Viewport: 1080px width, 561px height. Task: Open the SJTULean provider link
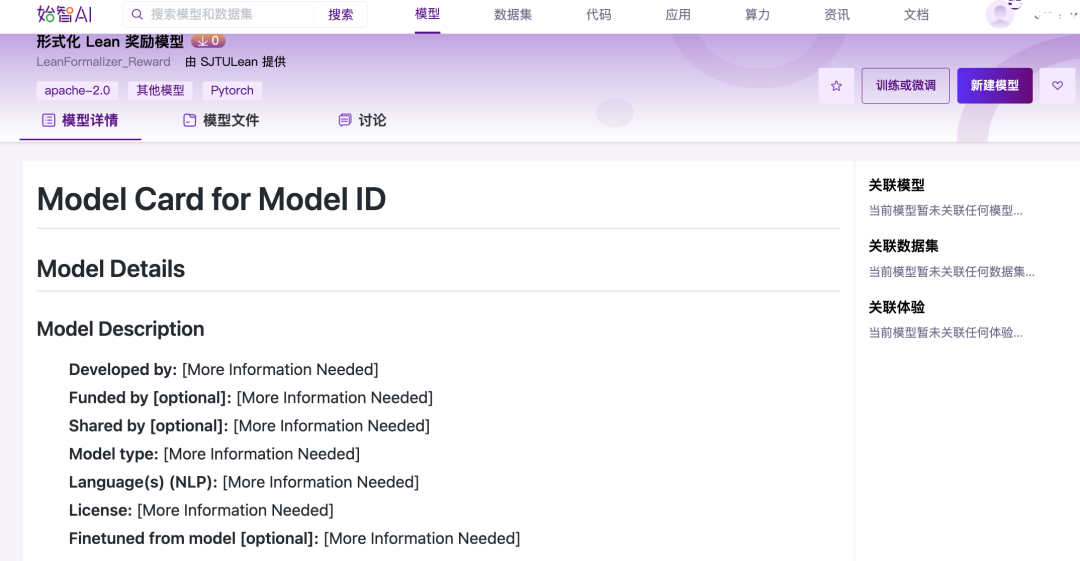(x=229, y=62)
